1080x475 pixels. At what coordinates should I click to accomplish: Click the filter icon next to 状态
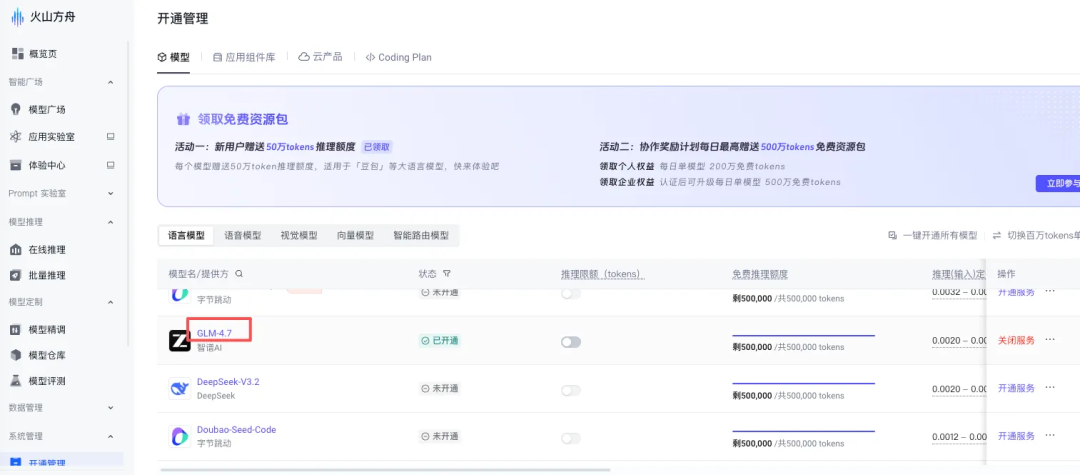click(447, 274)
